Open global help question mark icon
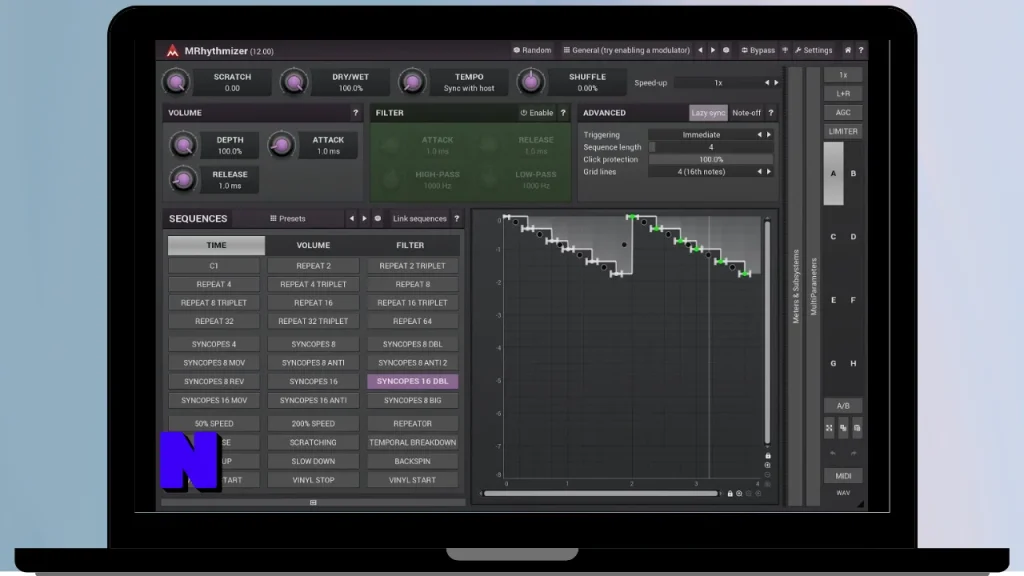The width and height of the screenshot is (1024, 576). [x=861, y=50]
